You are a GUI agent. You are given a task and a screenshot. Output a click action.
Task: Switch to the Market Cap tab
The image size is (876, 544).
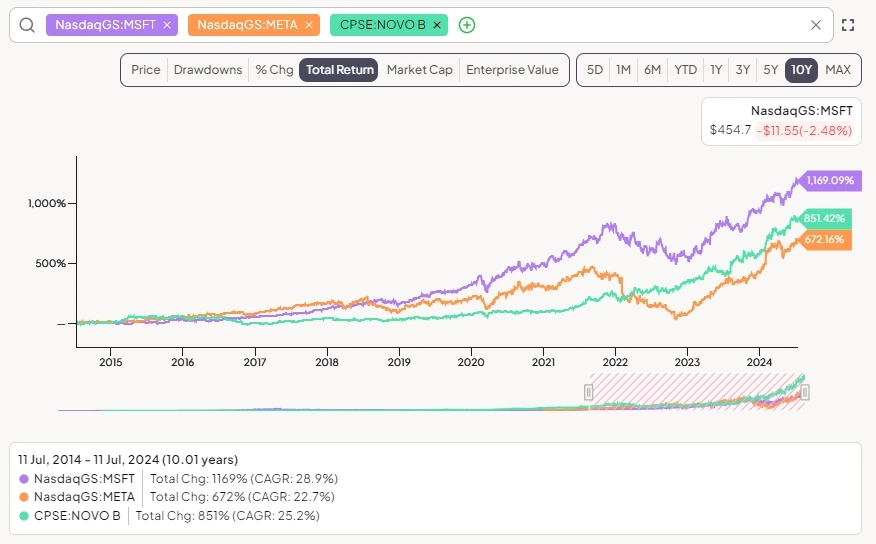[x=420, y=70]
